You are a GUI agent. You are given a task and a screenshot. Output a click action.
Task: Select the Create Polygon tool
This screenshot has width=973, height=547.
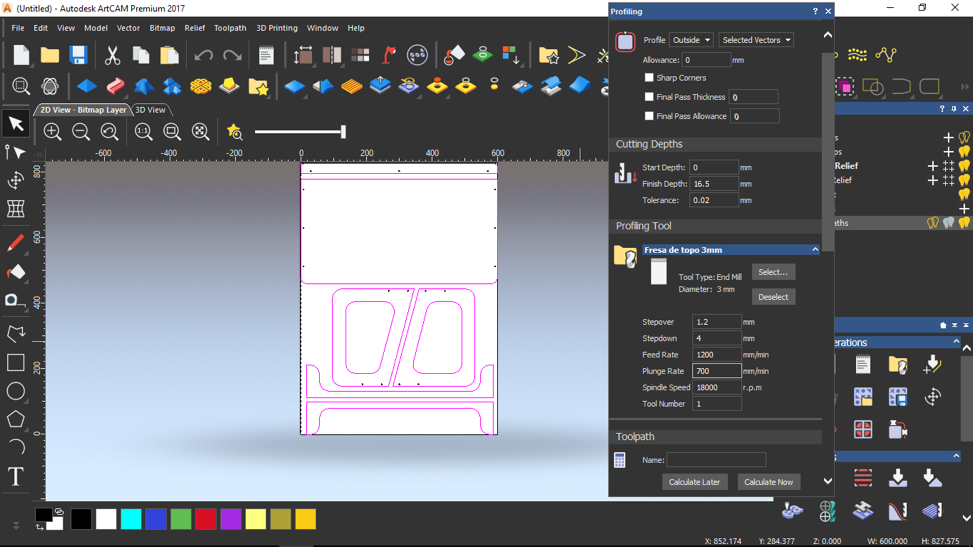point(16,419)
